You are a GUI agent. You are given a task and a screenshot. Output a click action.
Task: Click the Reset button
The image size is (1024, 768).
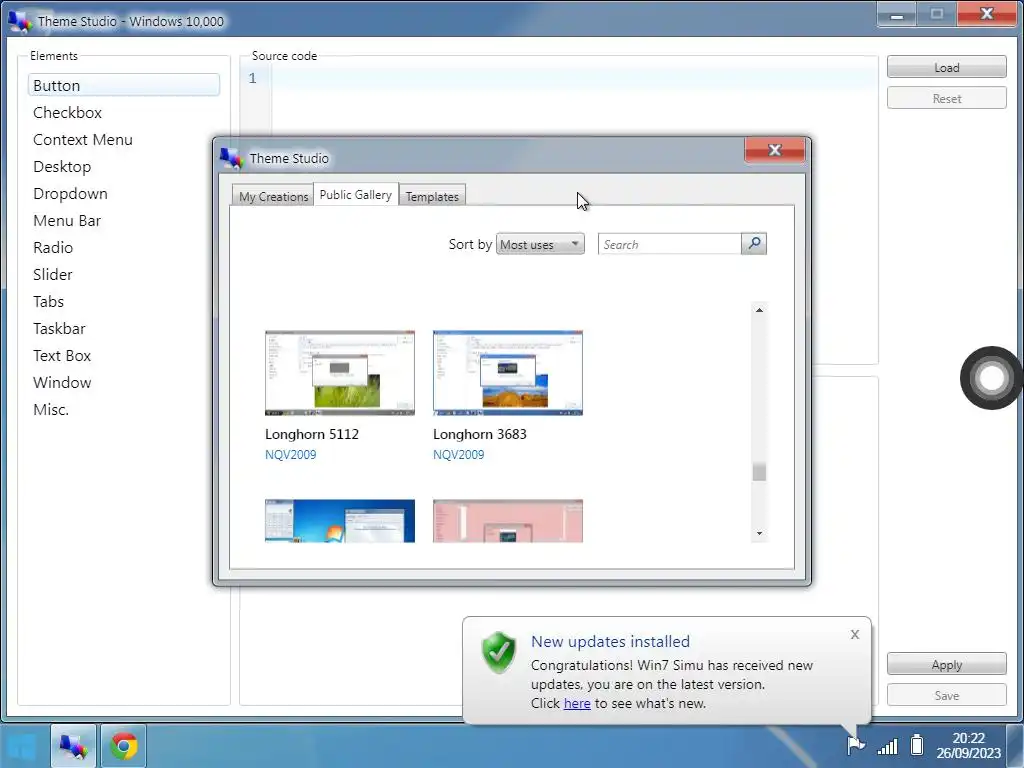(946, 99)
